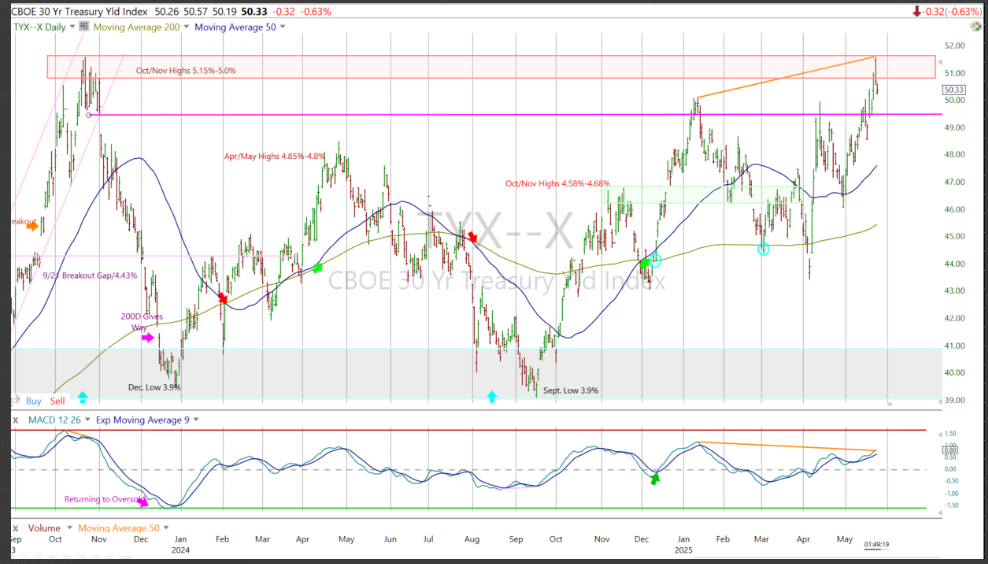
Task: Expand the Volume indicator dropdown arrow
Action: [x=69, y=528]
